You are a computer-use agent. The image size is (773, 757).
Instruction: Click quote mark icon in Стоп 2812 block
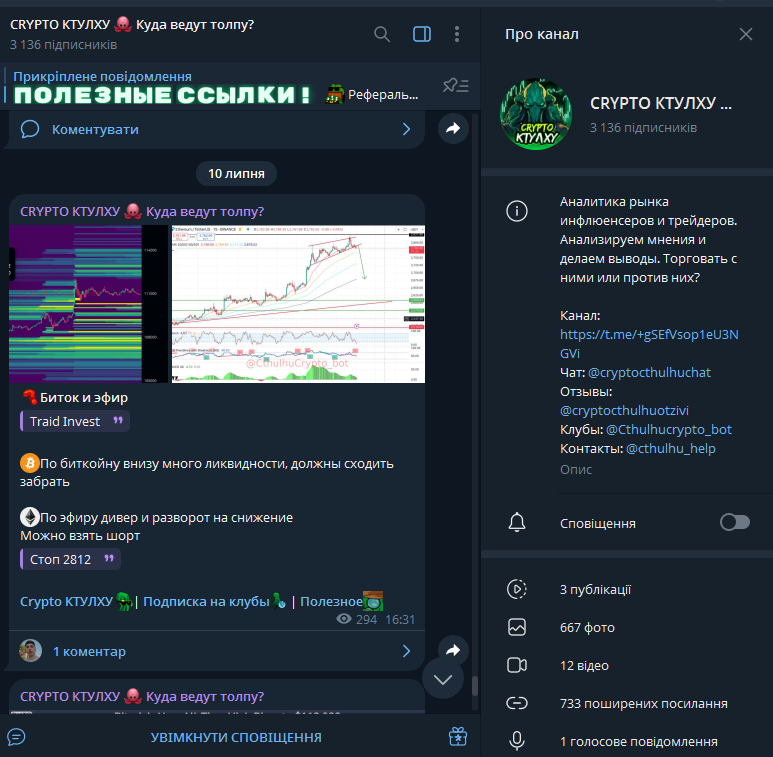tap(109, 558)
